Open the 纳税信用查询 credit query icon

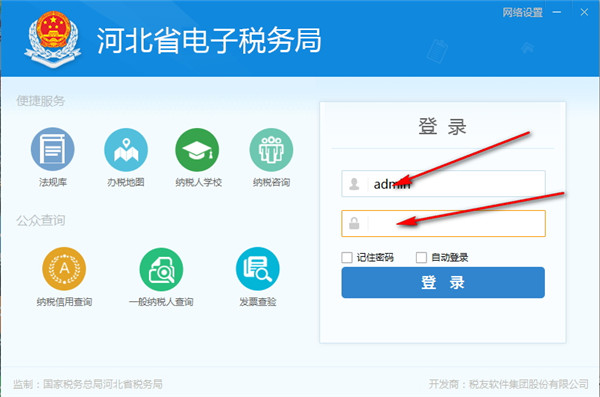pos(64,269)
